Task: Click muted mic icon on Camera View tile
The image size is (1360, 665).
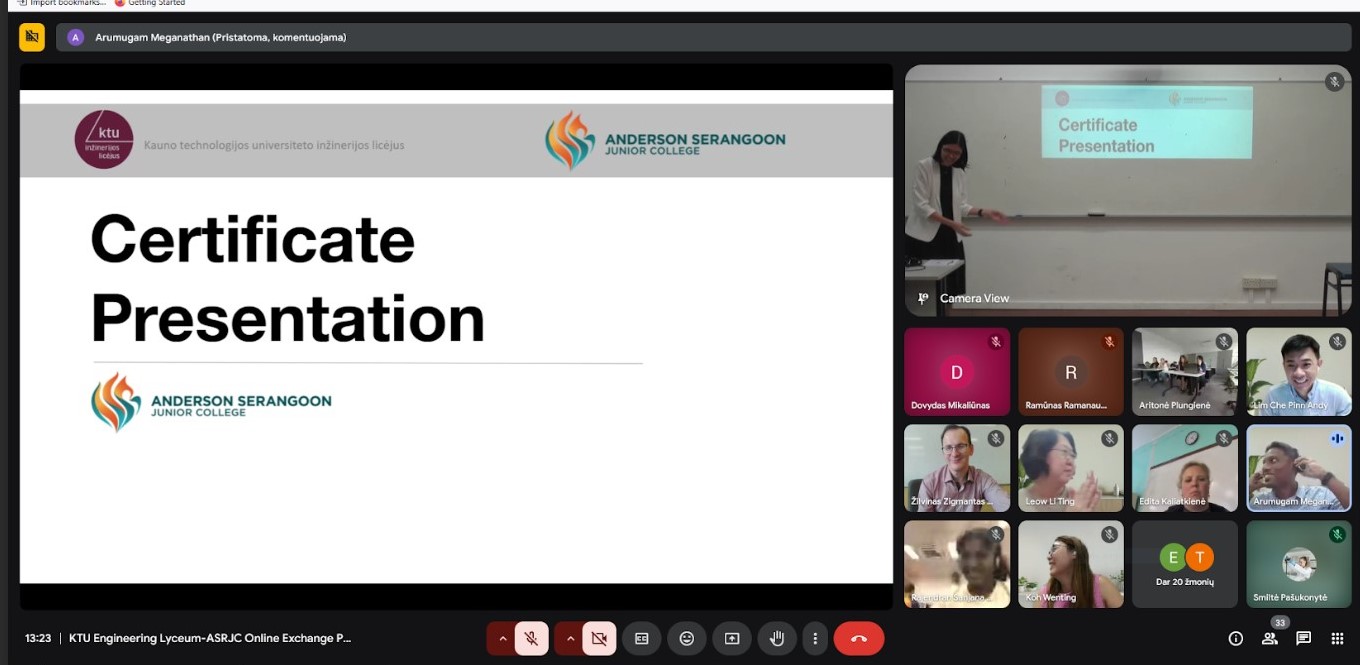Action: [x=1334, y=82]
